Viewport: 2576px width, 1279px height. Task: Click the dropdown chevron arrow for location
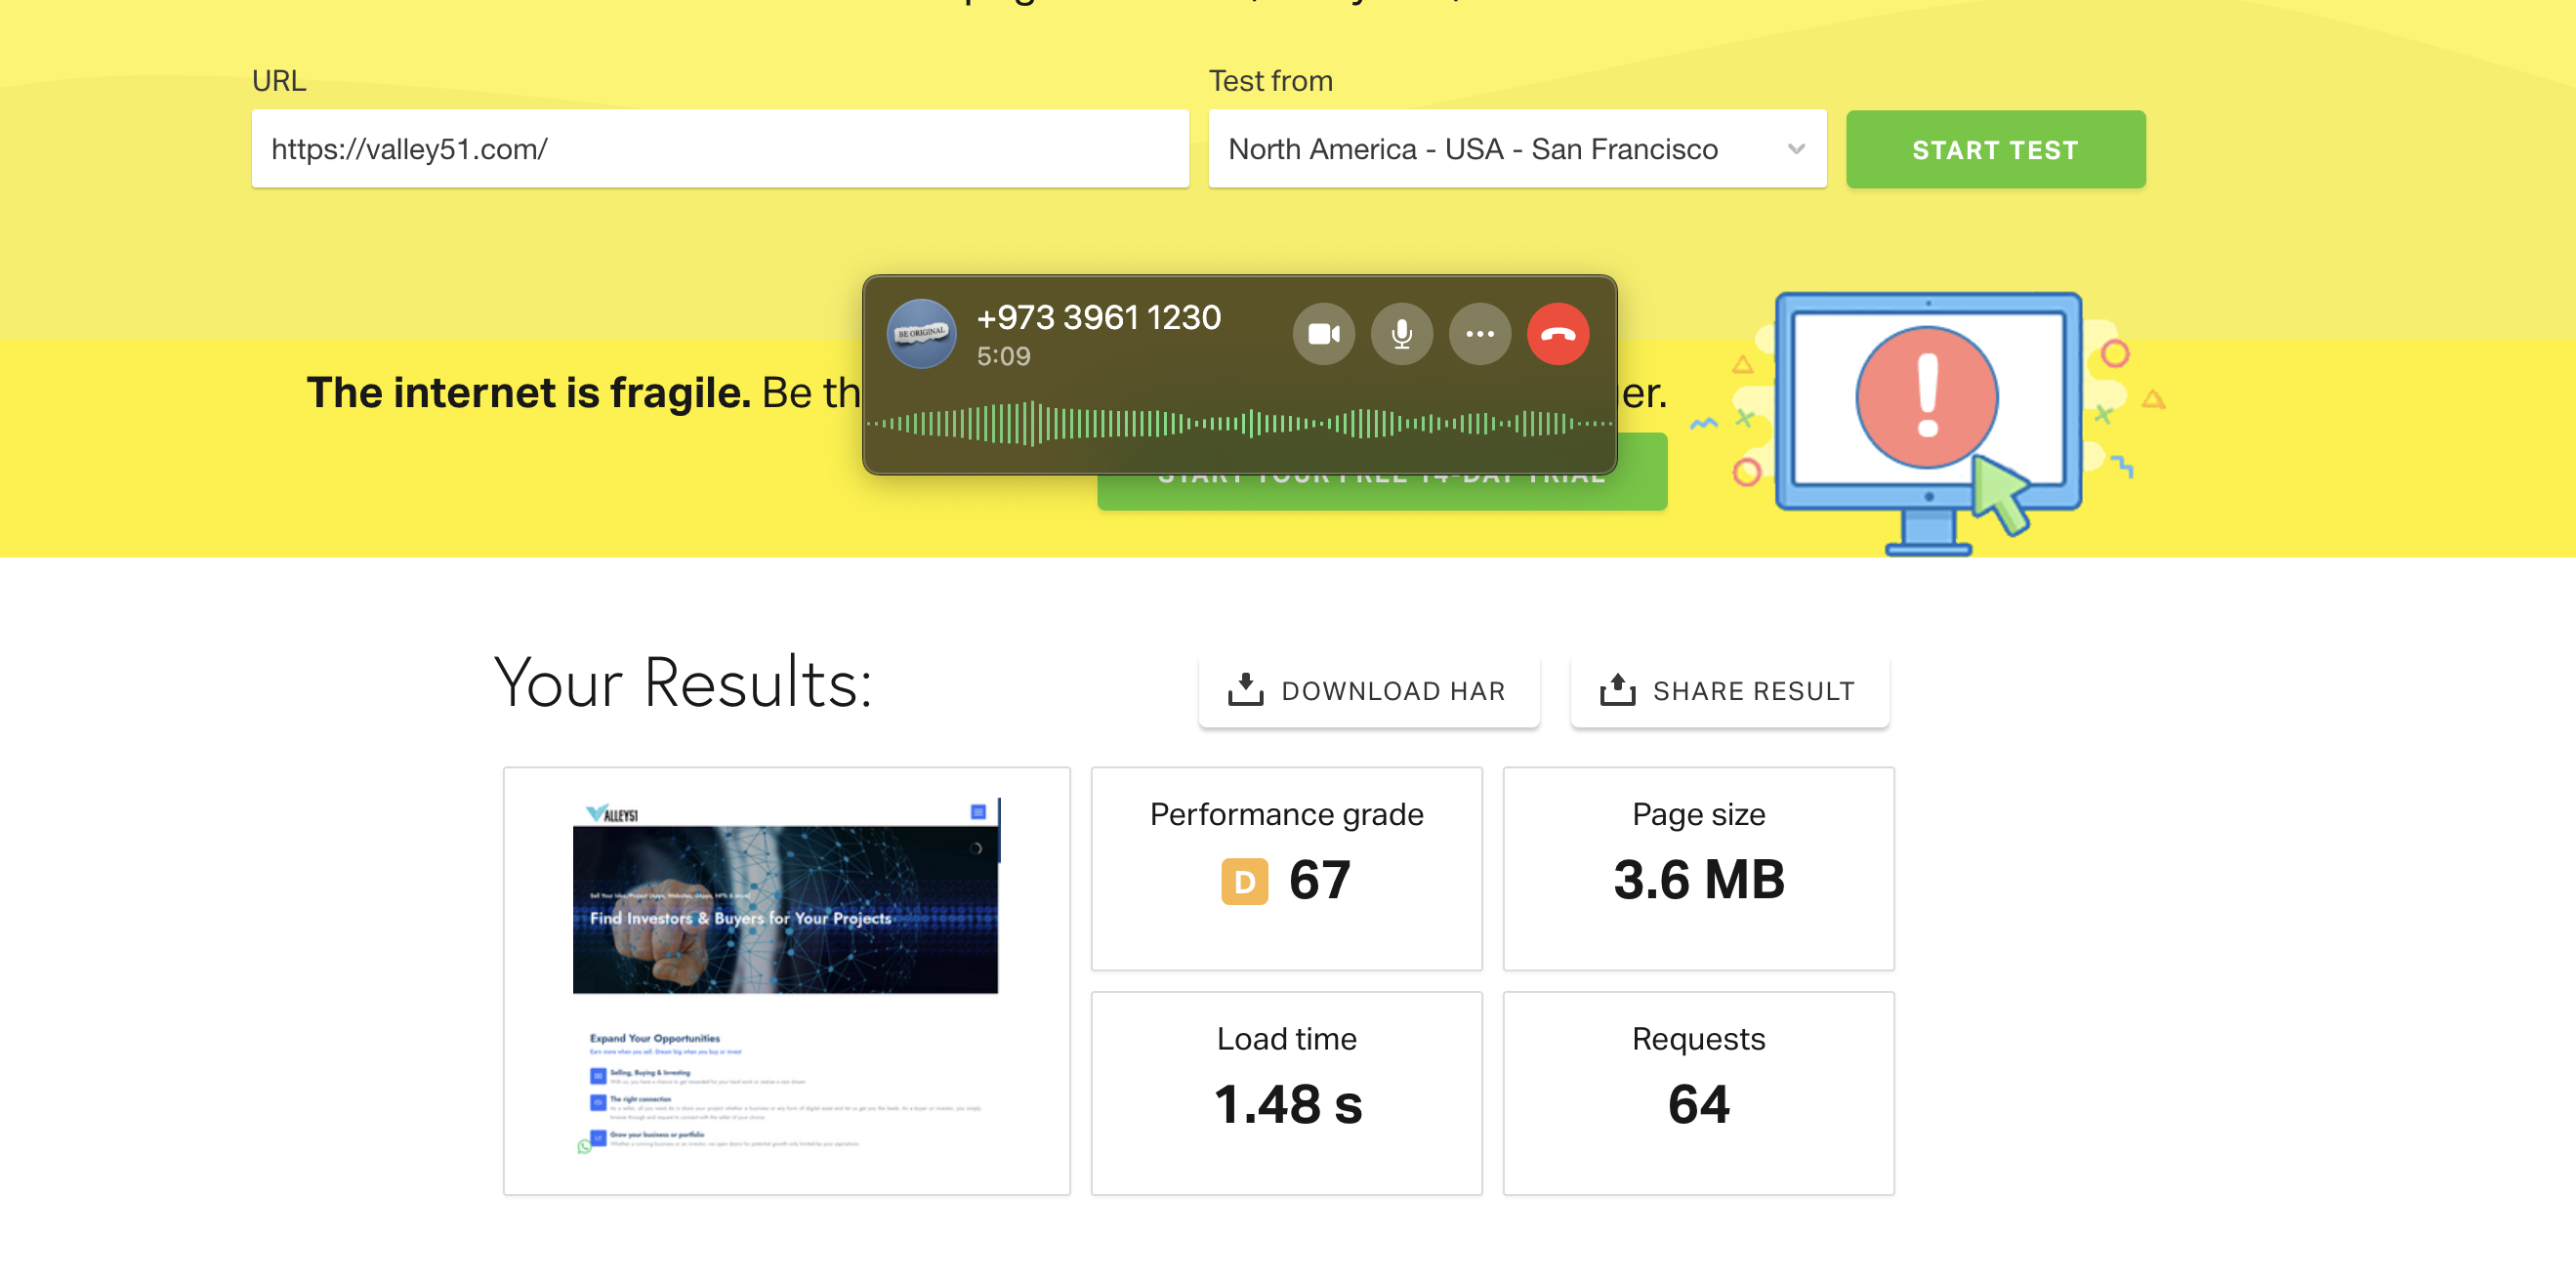point(1796,149)
